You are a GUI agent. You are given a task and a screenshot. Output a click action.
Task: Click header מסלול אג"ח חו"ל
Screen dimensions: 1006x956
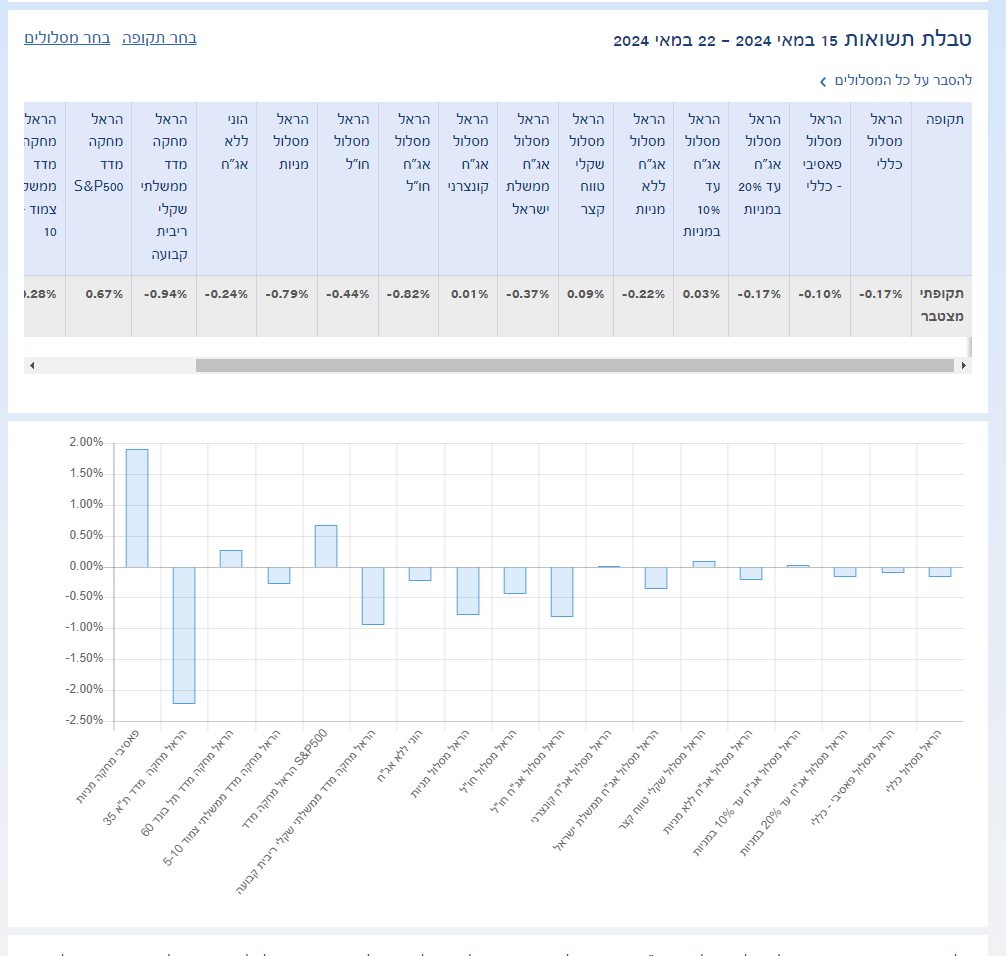coord(409,189)
